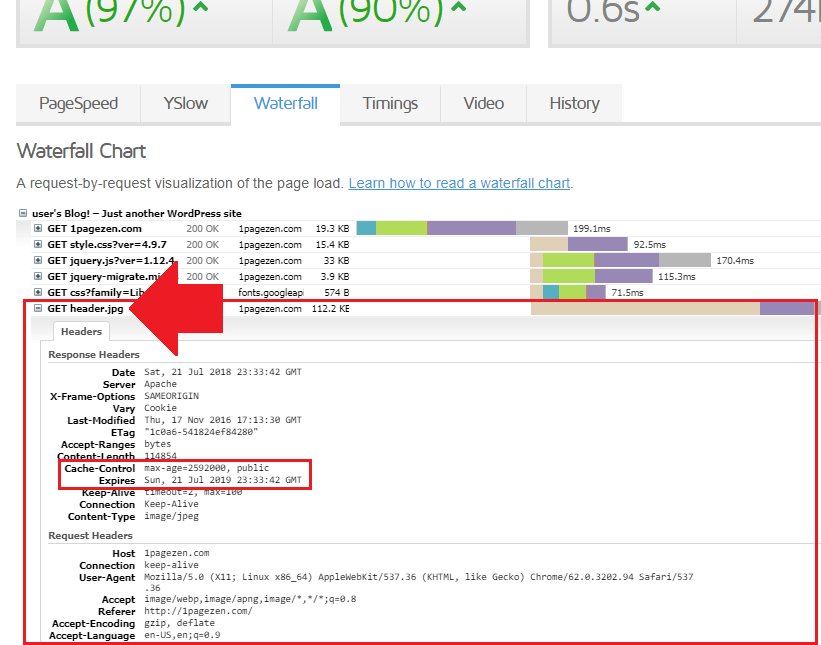
Task: Click the Date header value Sat, 21 Jul 2018
Action: point(223,372)
